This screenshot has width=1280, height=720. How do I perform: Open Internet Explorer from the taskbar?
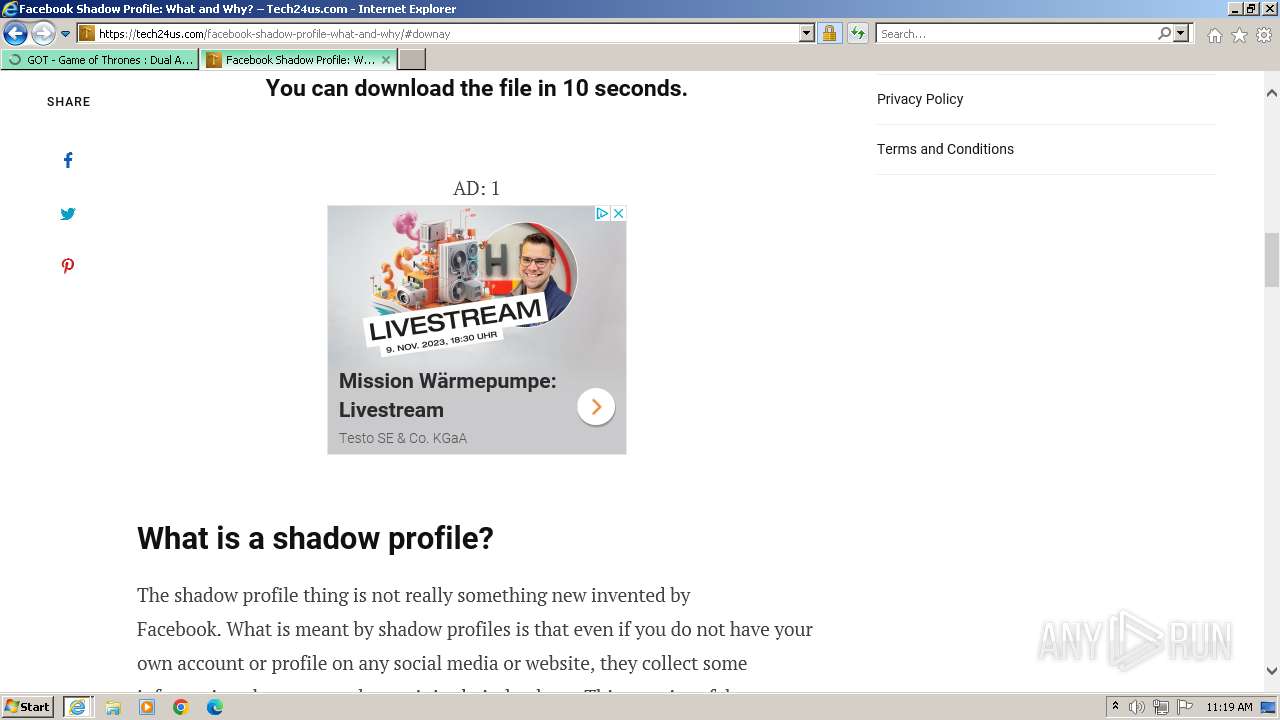77,707
